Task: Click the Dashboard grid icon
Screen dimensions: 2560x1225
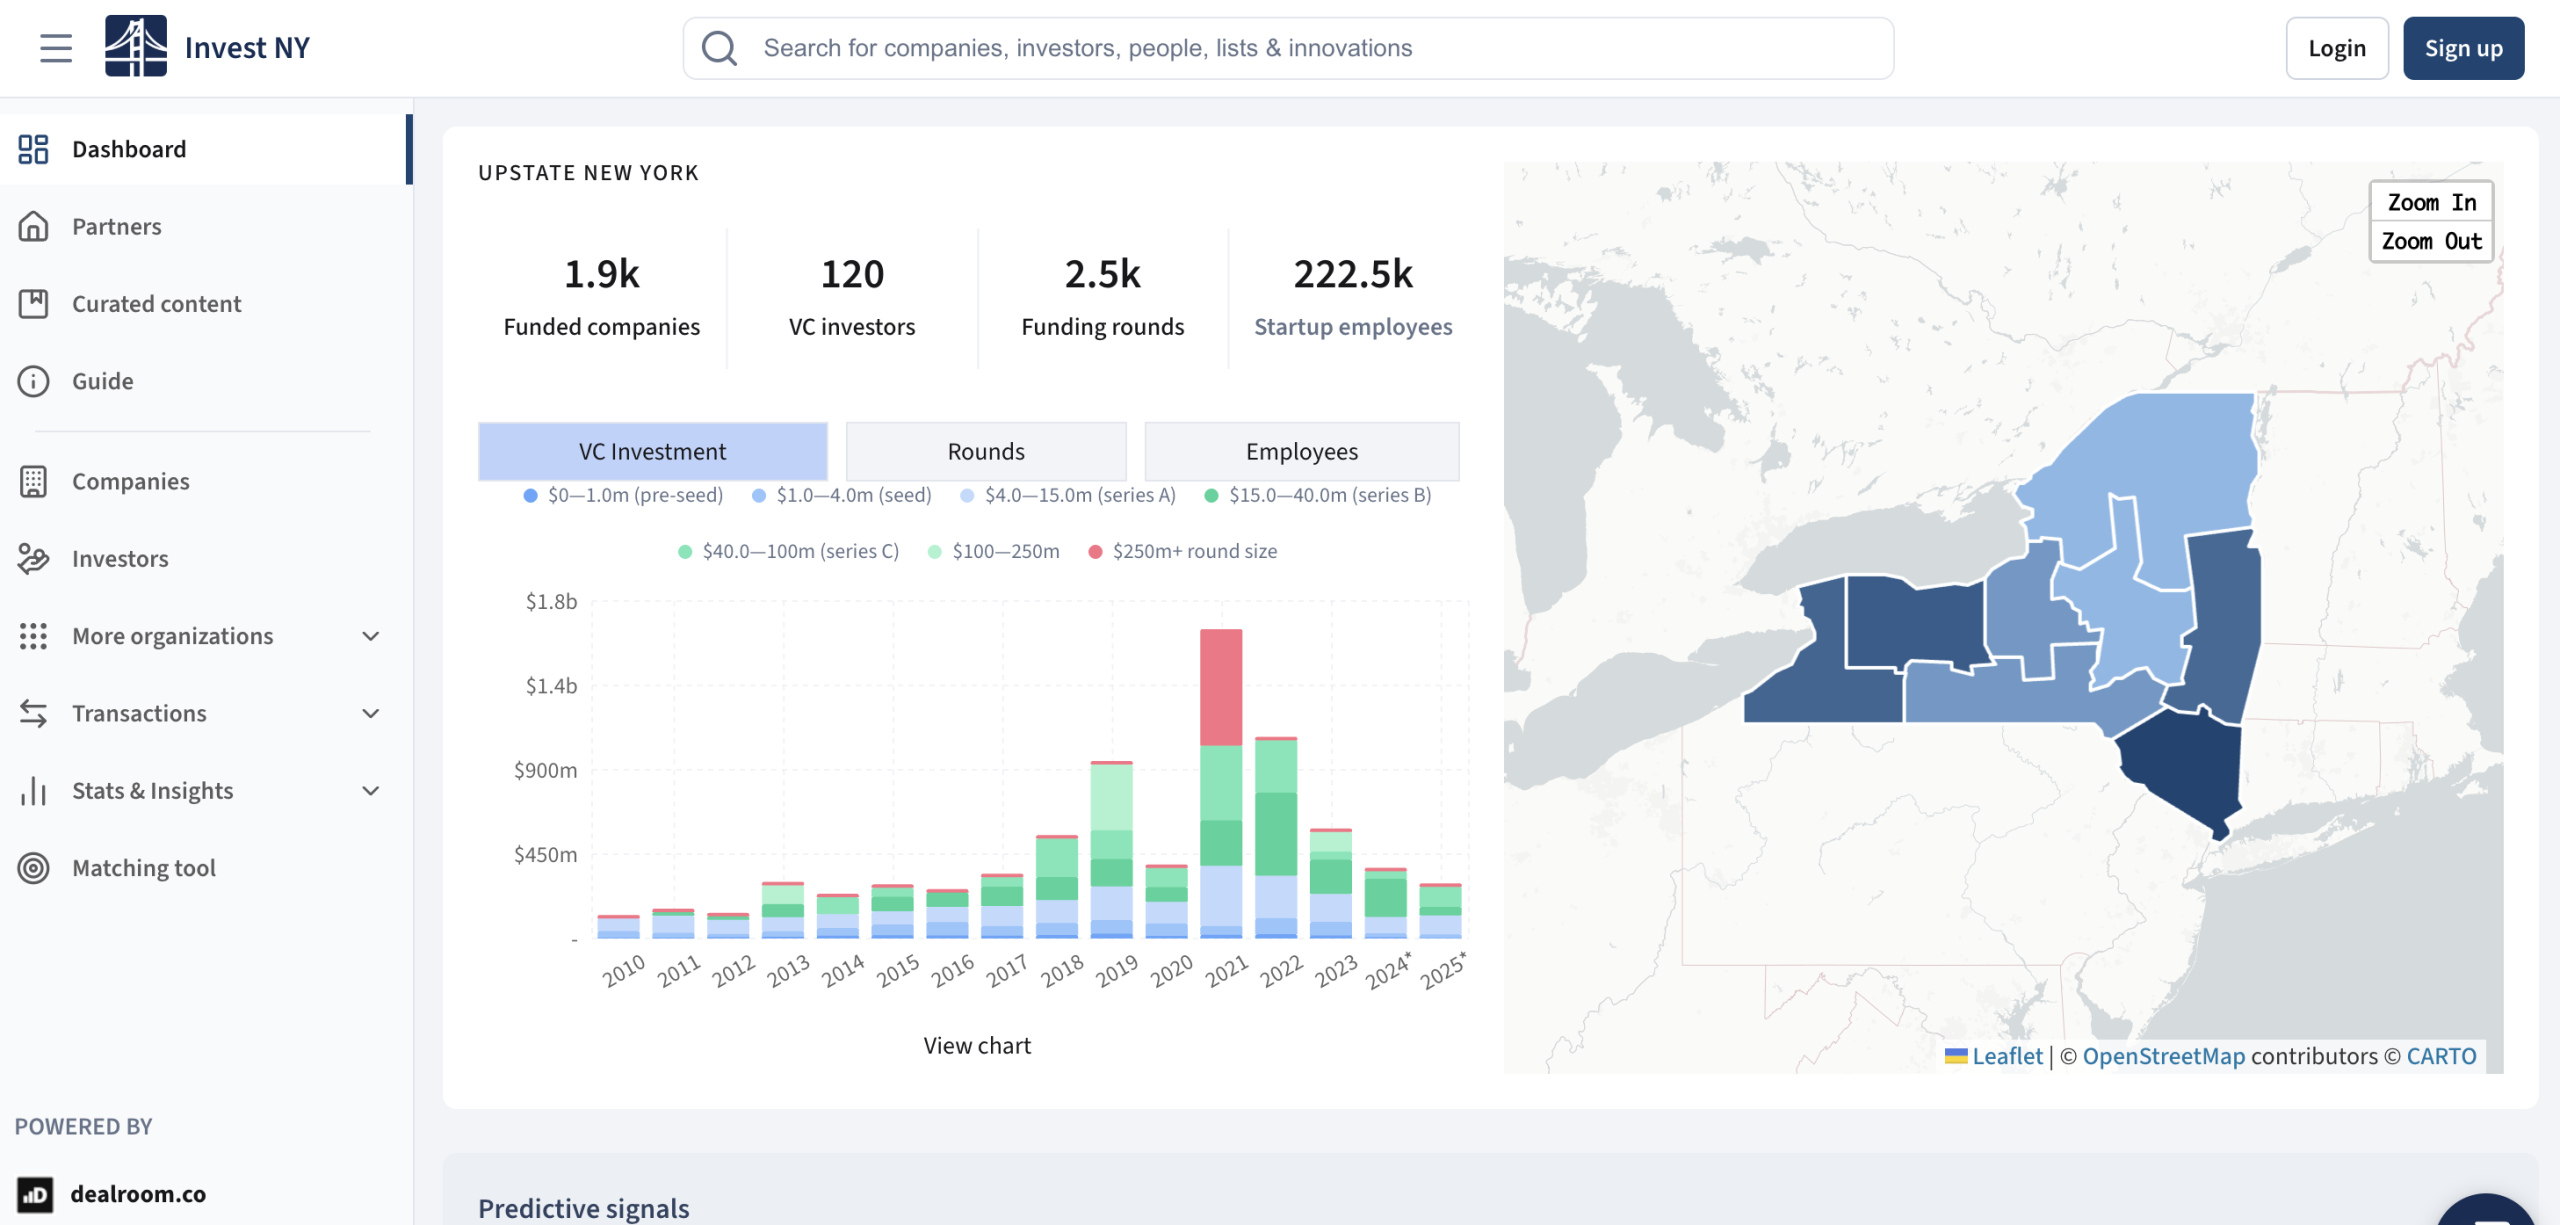Action: point(33,149)
